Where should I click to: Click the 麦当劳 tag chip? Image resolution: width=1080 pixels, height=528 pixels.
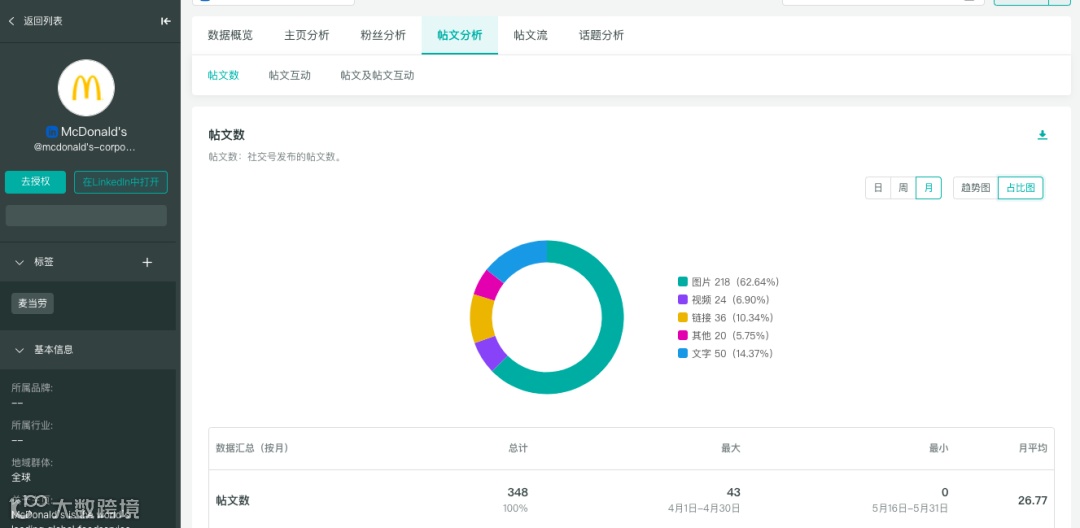pos(32,304)
